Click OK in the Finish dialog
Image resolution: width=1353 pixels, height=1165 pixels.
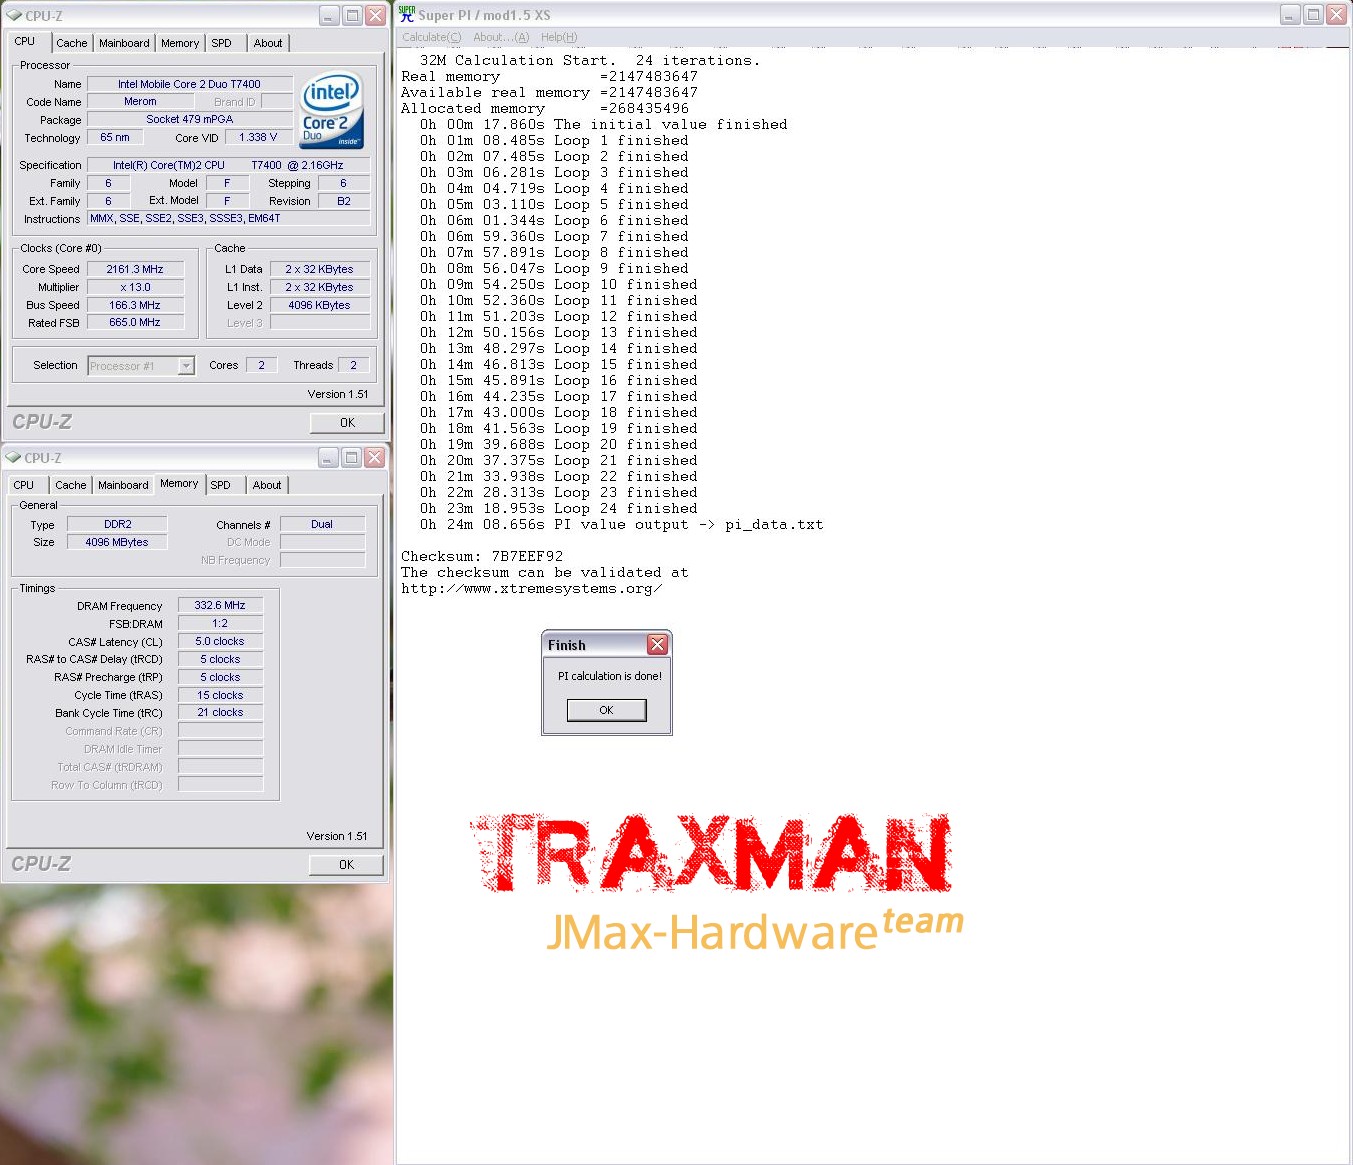point(606,710)
